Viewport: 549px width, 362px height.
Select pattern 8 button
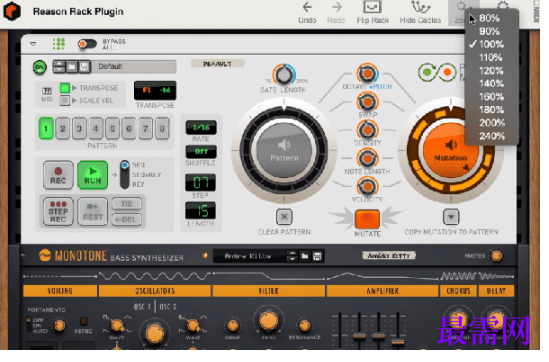[162, 129]
